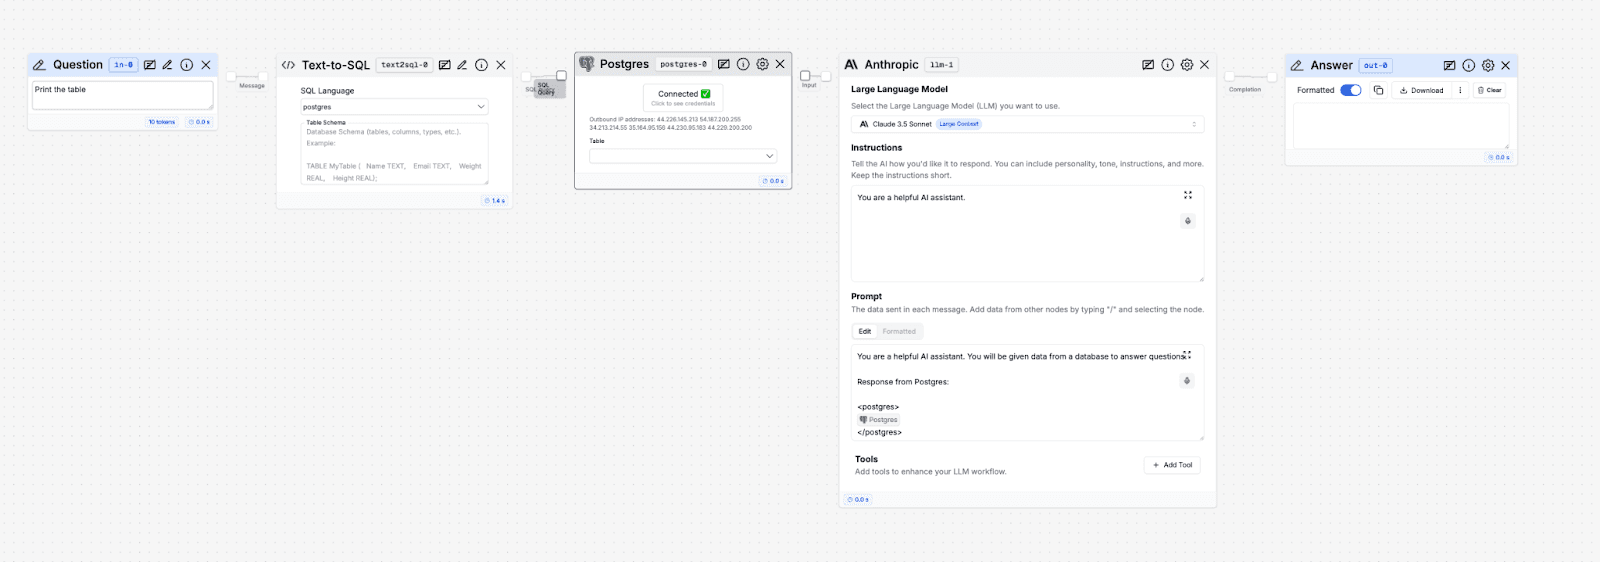
Task: Click the note icon on Postgres node
Action: coord(724,64)
